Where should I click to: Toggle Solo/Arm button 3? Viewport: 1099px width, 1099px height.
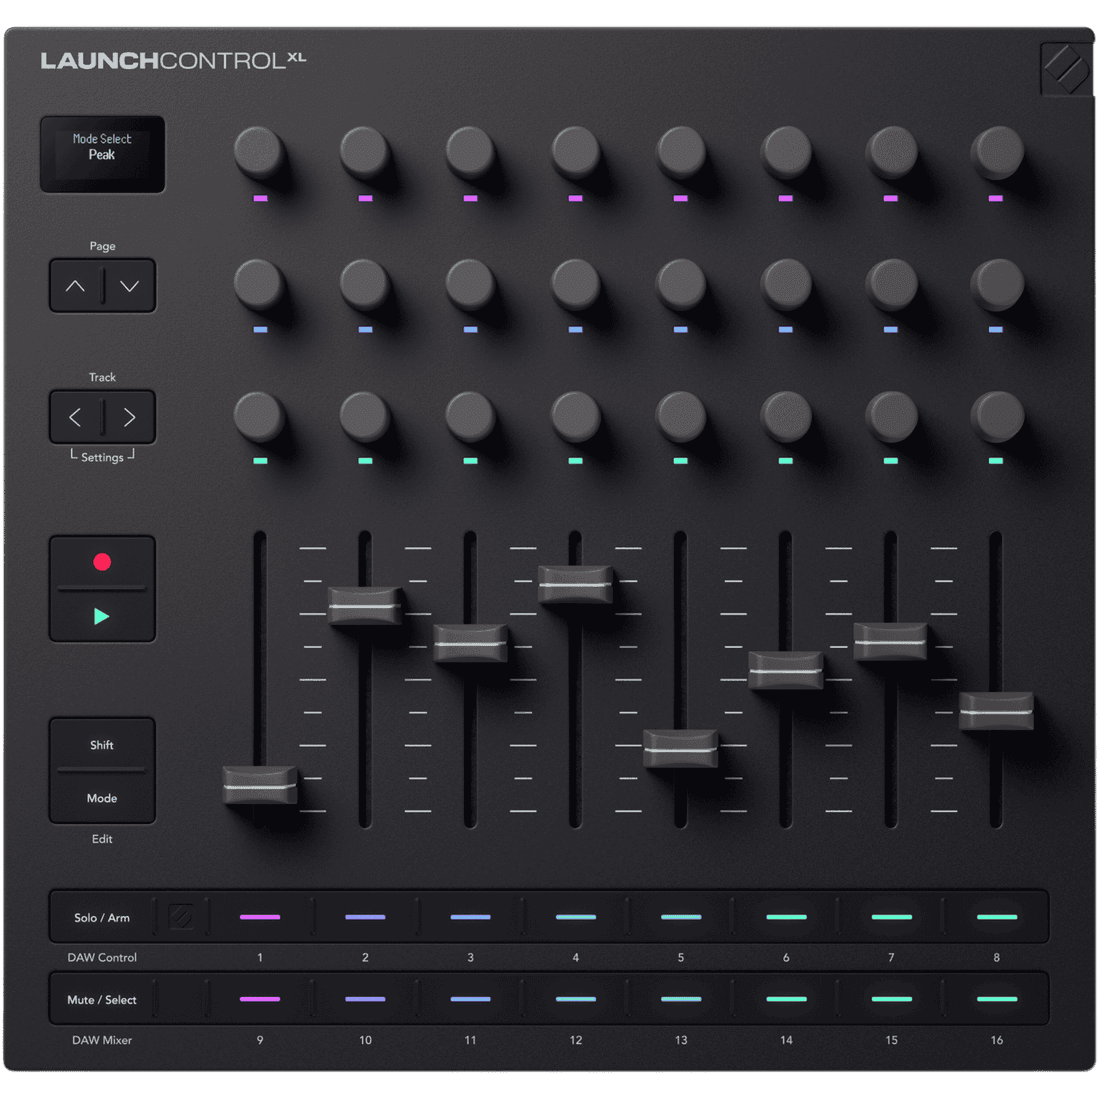(x=470, y=917)
